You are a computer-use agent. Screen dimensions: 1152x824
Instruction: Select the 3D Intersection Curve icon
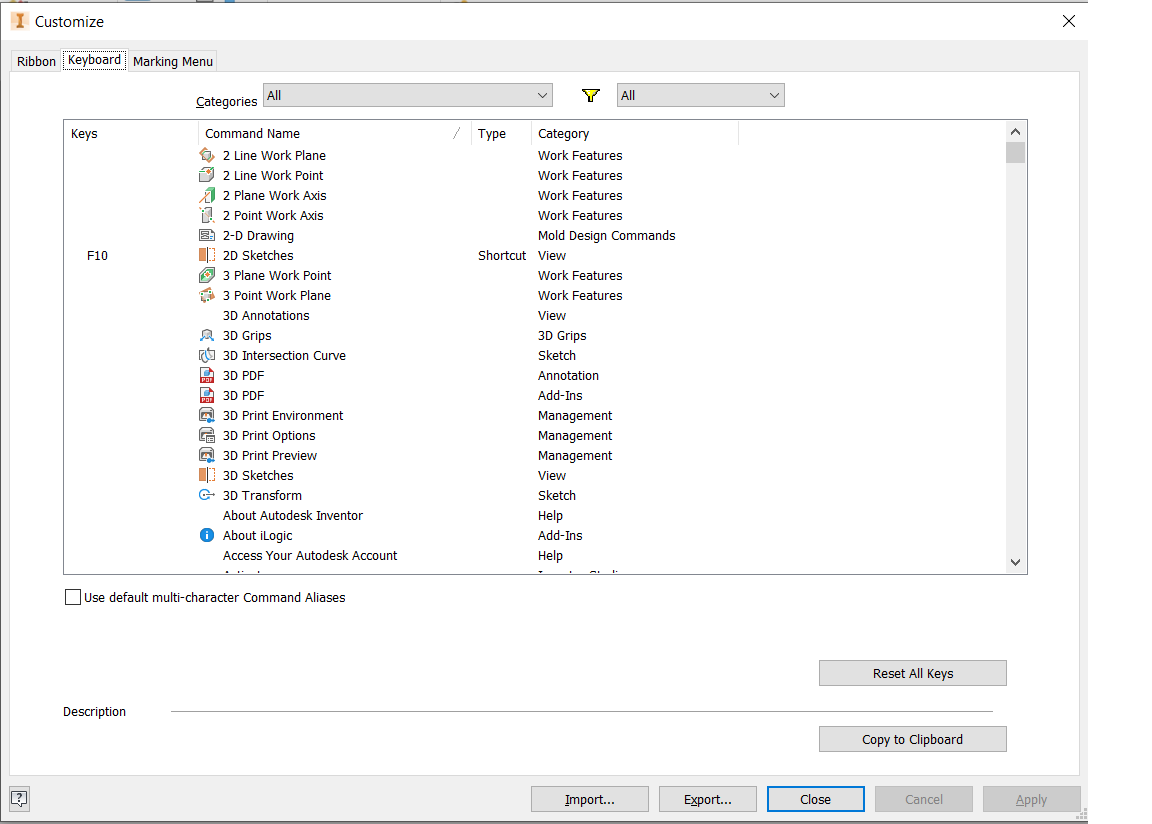tap(207, 355)
